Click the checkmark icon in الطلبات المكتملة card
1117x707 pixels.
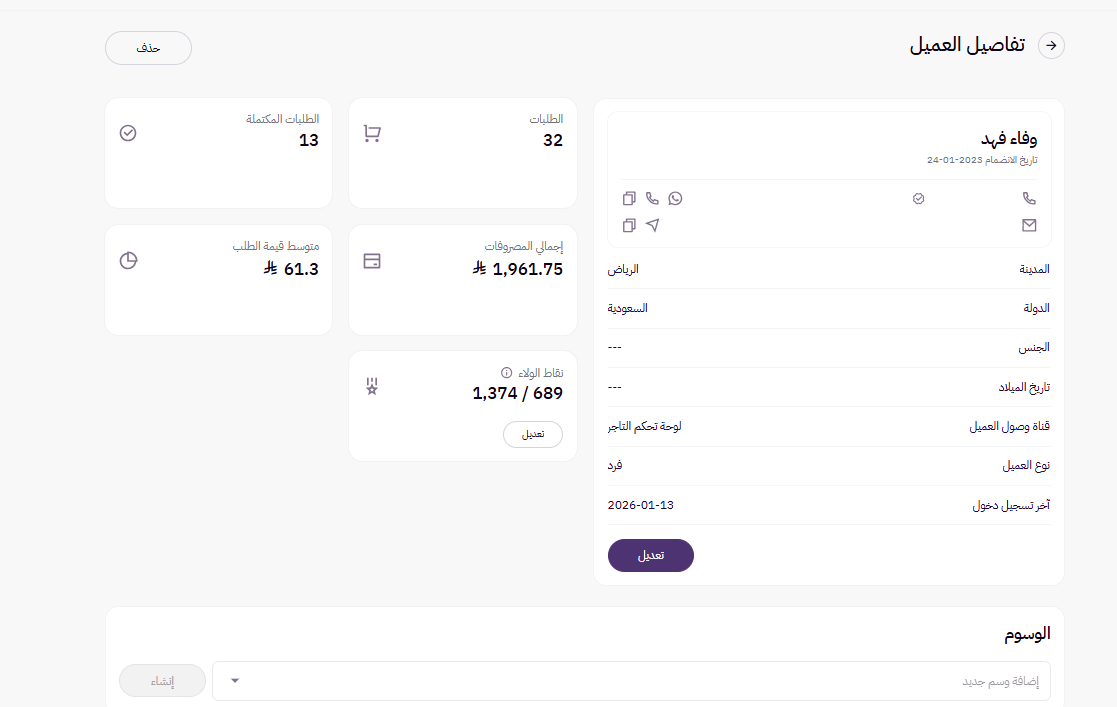pyautogui.click(x=128, y=133)
